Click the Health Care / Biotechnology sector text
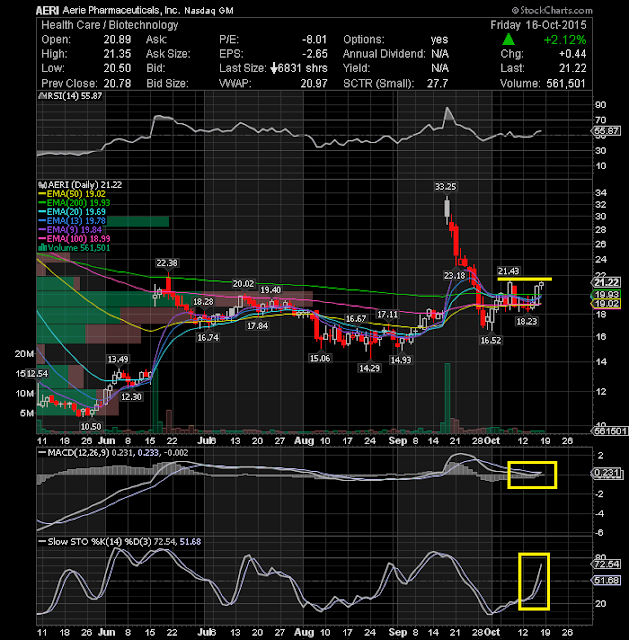The width and height of the screenshot is (629, 640). click(x=110, y=25)
